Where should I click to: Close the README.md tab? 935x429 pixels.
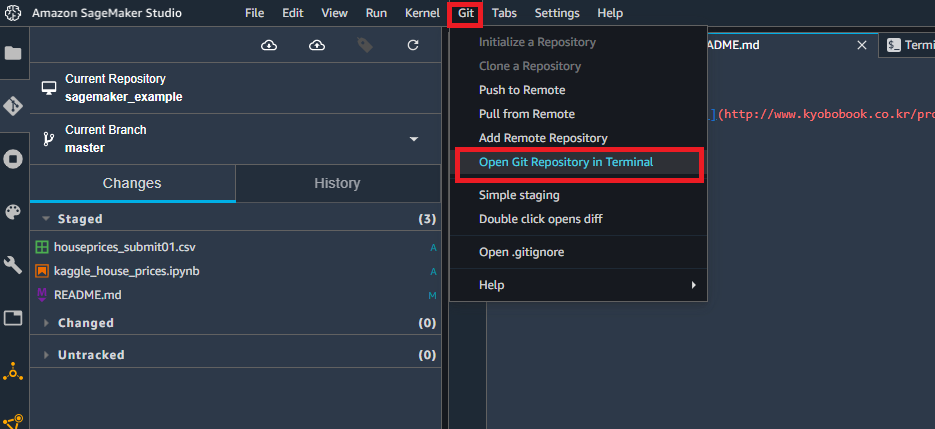point(862,45)
